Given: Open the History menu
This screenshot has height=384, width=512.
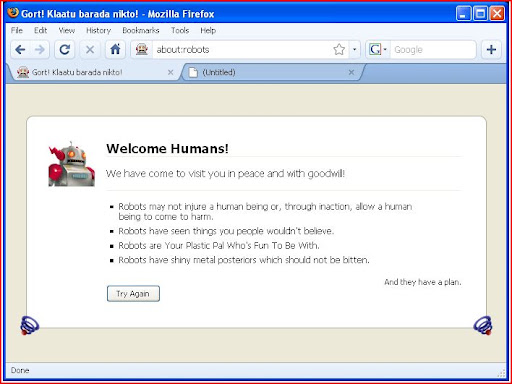Looking at the screenshot, I should [98, 31].
